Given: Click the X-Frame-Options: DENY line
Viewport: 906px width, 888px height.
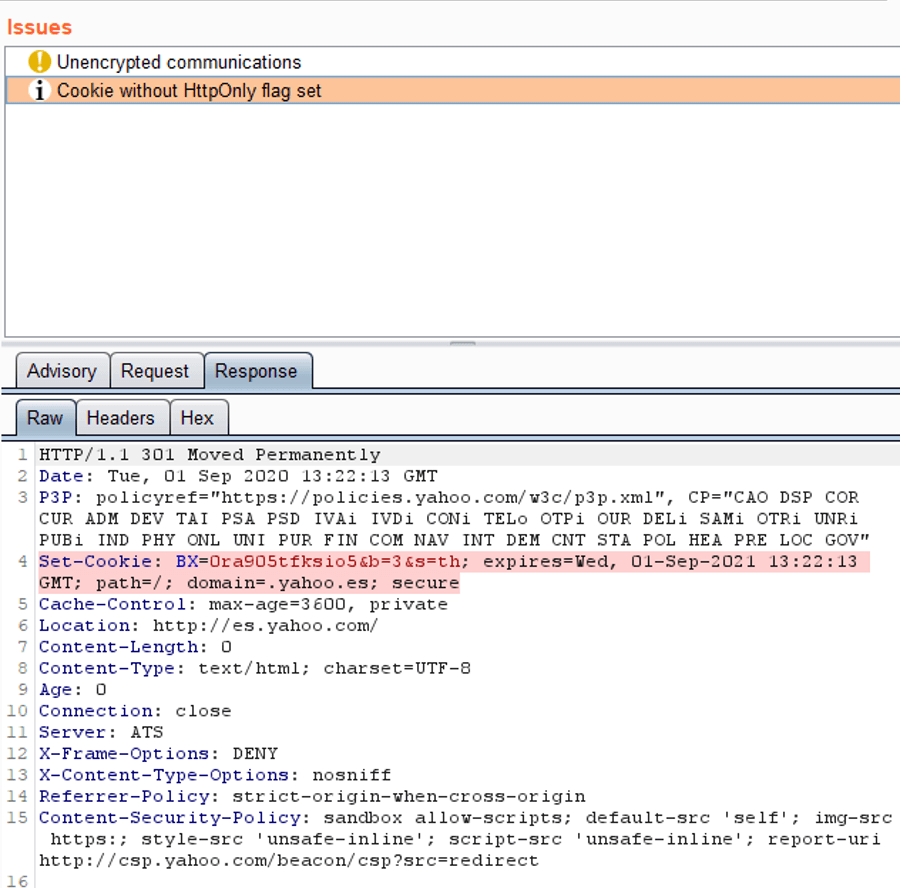Looking at the screenshot, I should [x=158, y=754].
